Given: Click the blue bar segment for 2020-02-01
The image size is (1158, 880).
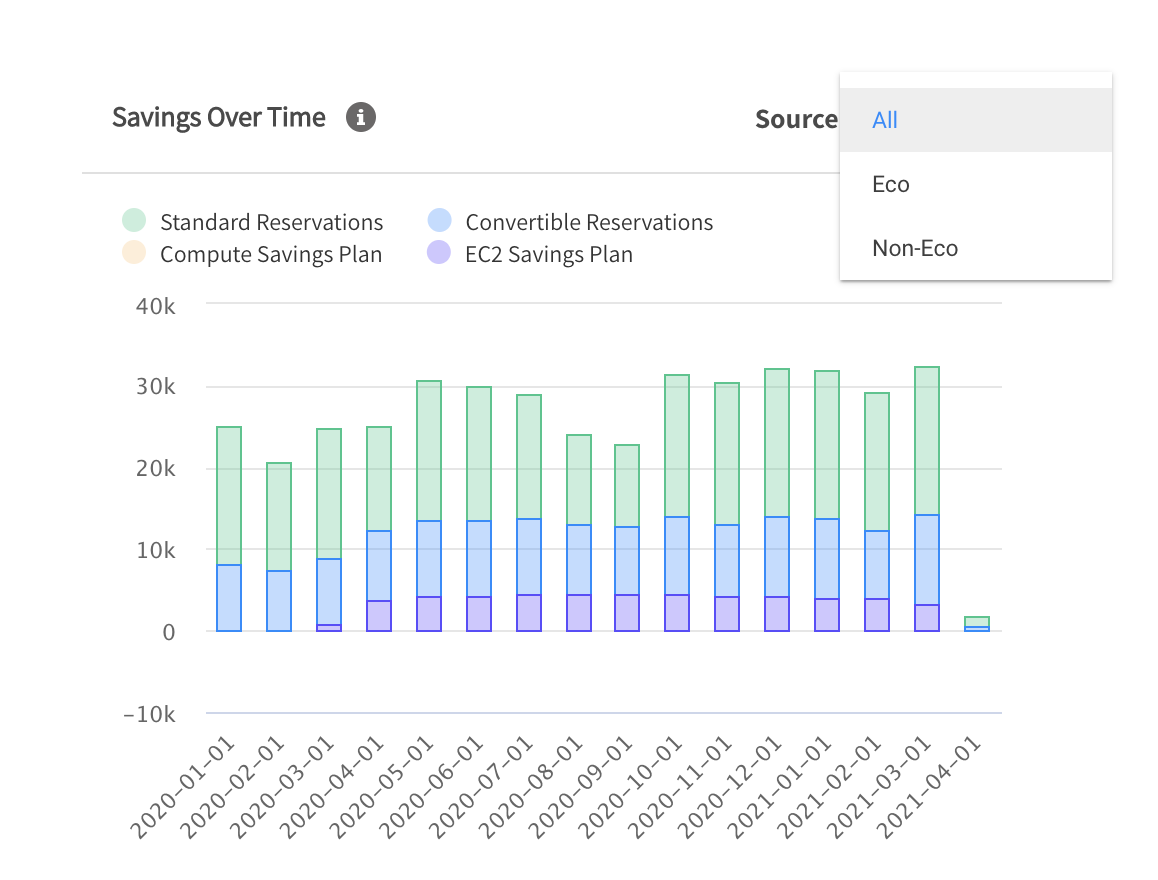Looking at the screenshot, I should click(279, 600).
